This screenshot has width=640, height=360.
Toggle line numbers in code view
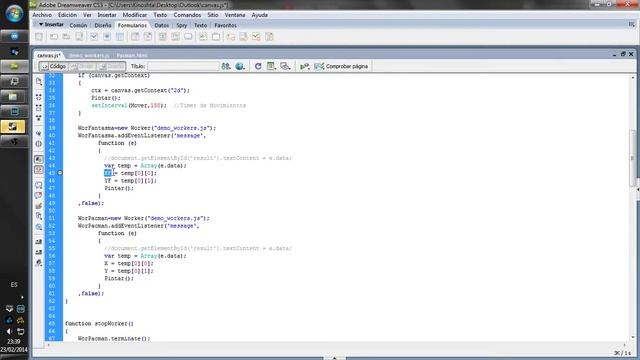(x=39, y=159)
